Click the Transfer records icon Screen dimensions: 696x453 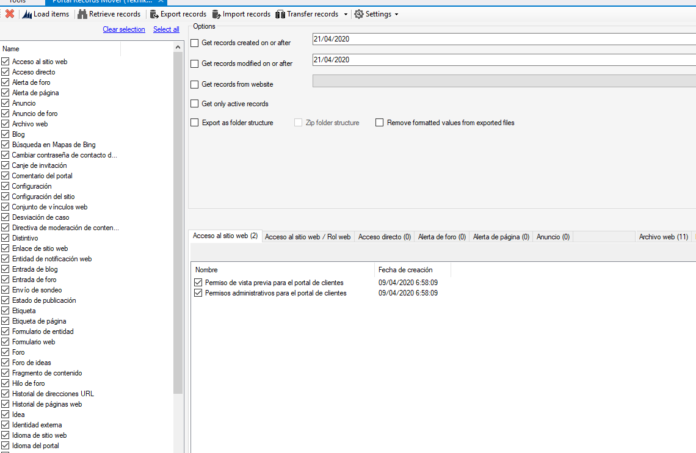pyautogui.click(x=281, y=14)
